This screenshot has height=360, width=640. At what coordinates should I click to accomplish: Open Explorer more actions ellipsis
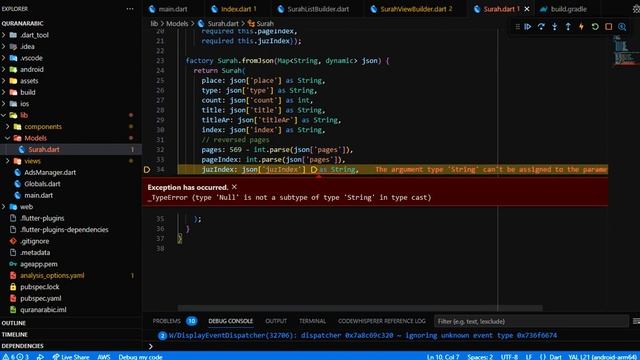point(130,9)
